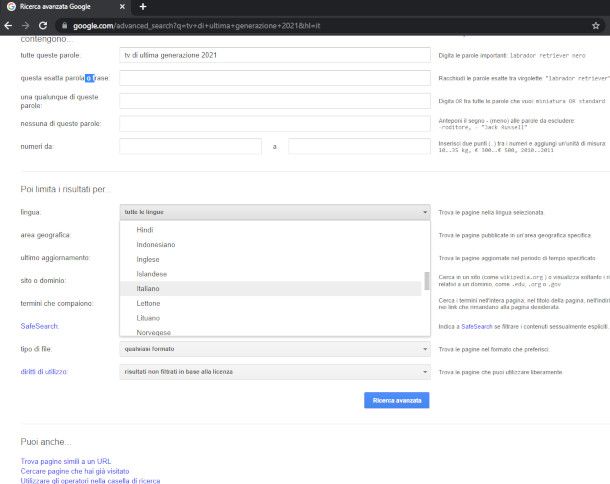
Task: Close the Ricerca avanzata Google tab
Action: click(122, 7)
